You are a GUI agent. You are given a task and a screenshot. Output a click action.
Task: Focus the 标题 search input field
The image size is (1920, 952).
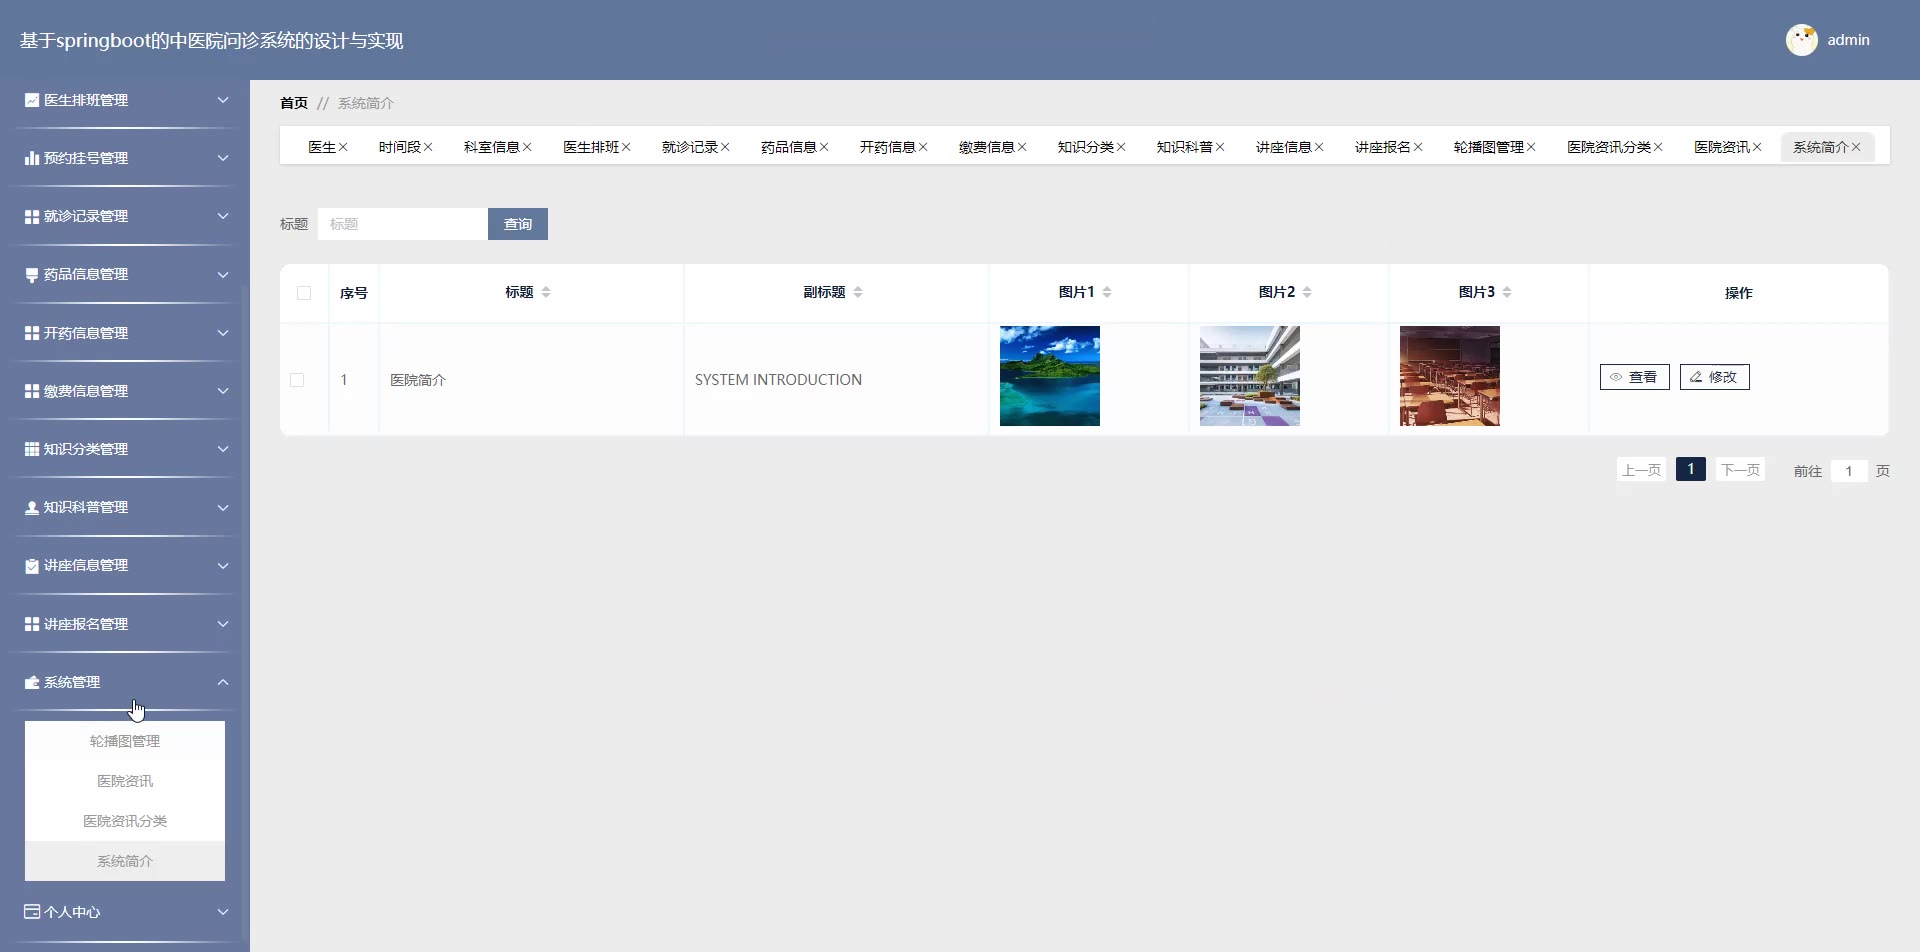click(x=403, y=224)
